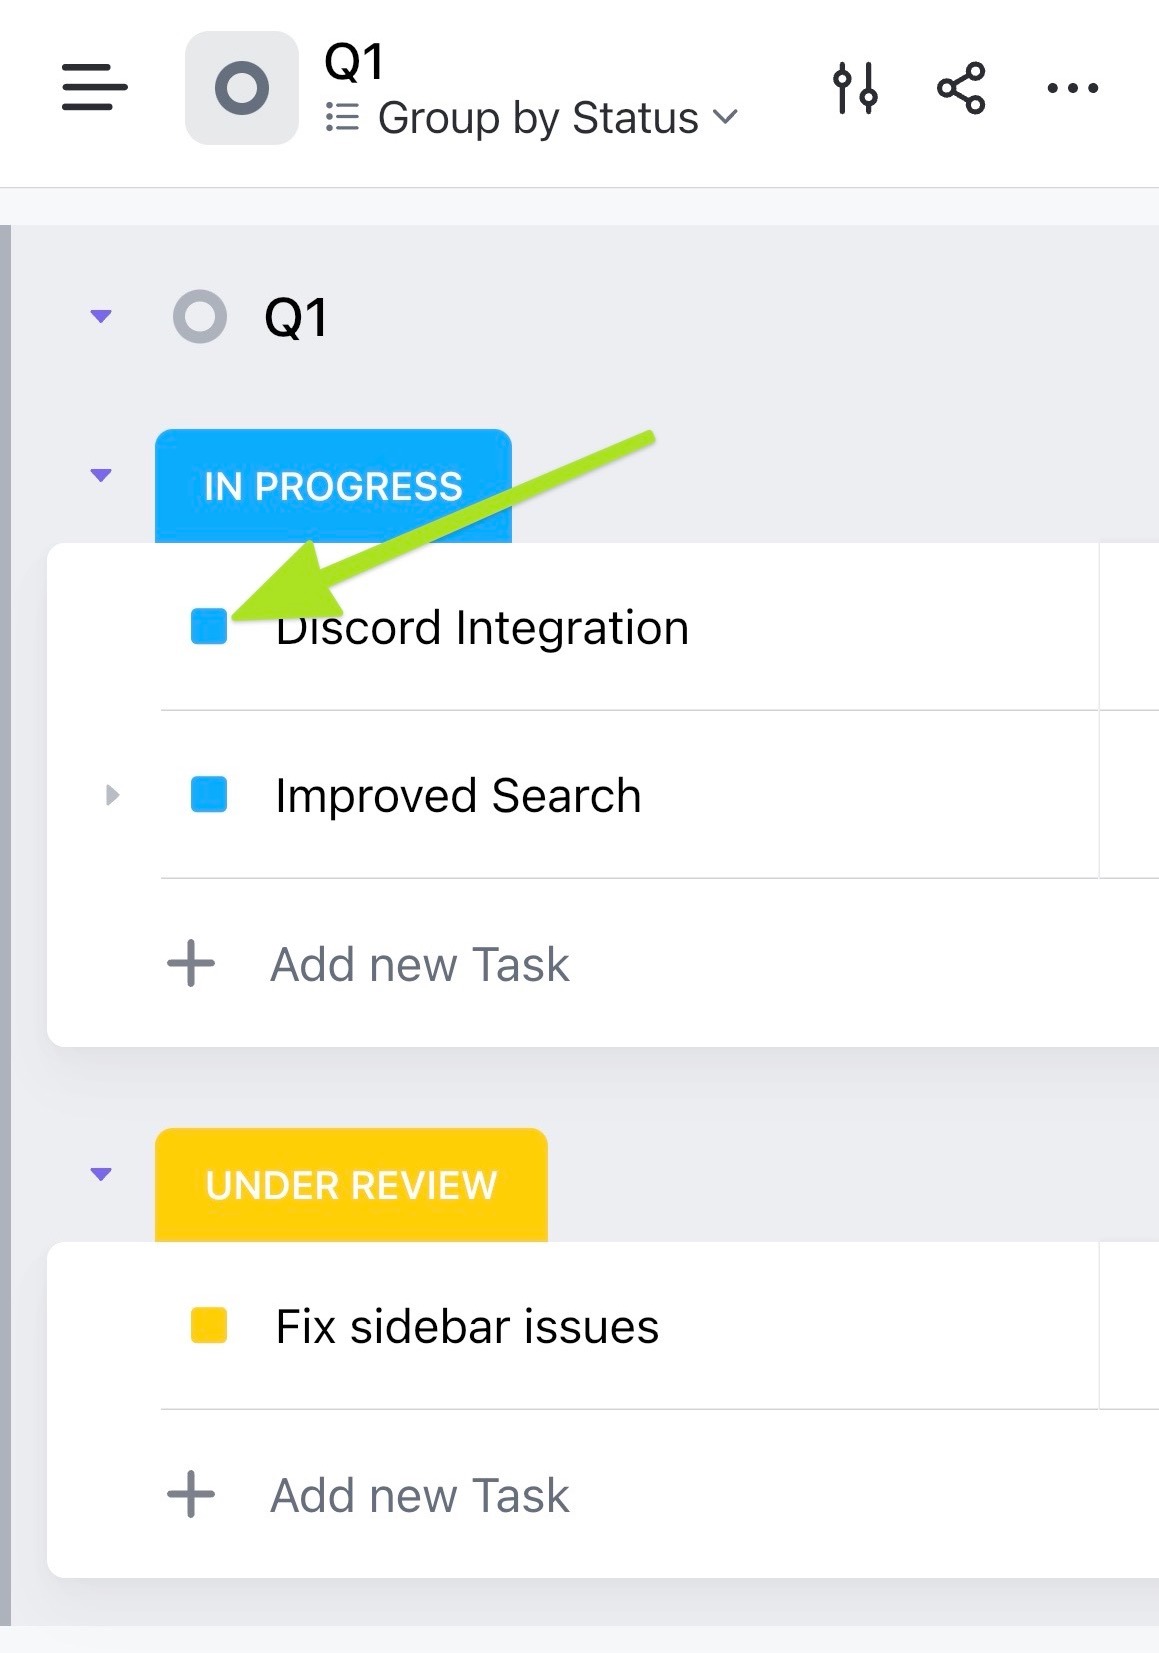Toggle status square of Improved Search

(x=209, y=795)
